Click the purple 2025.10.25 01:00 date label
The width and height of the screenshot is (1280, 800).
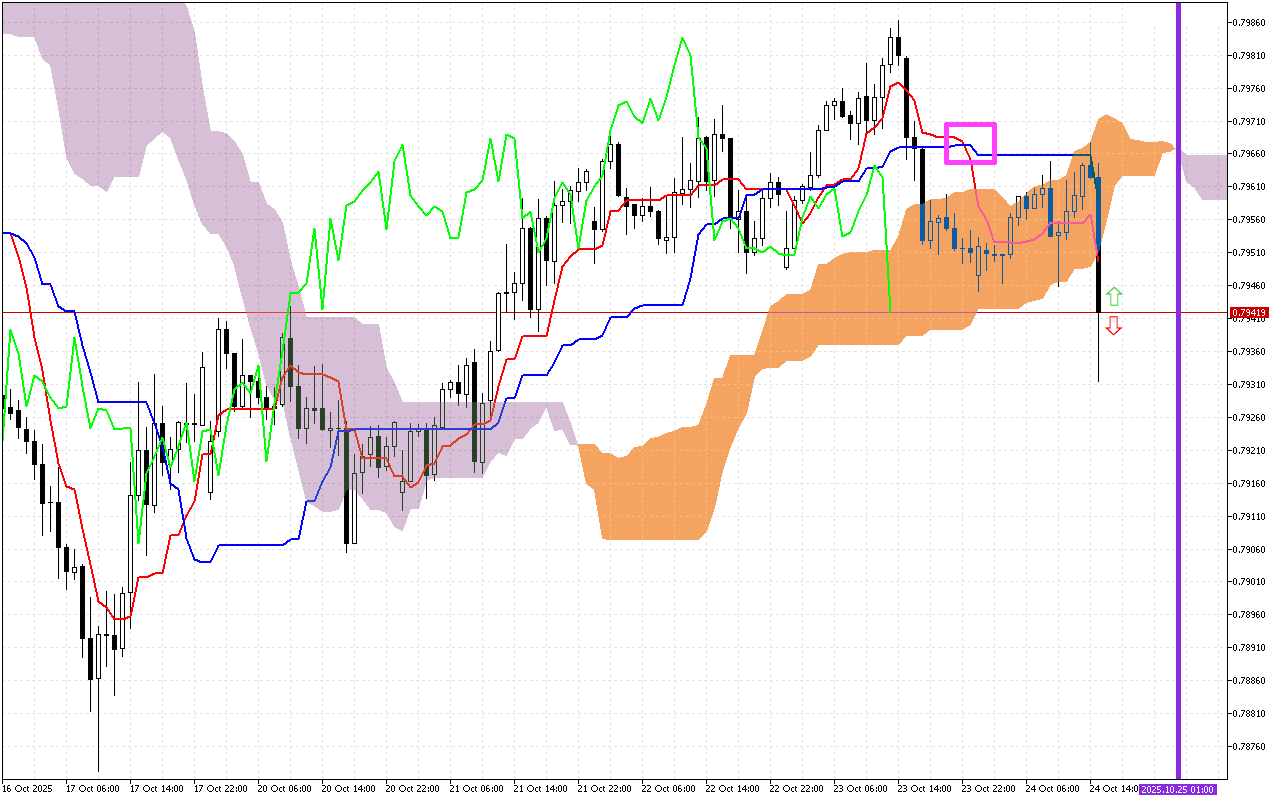[x=1177, y=790]
